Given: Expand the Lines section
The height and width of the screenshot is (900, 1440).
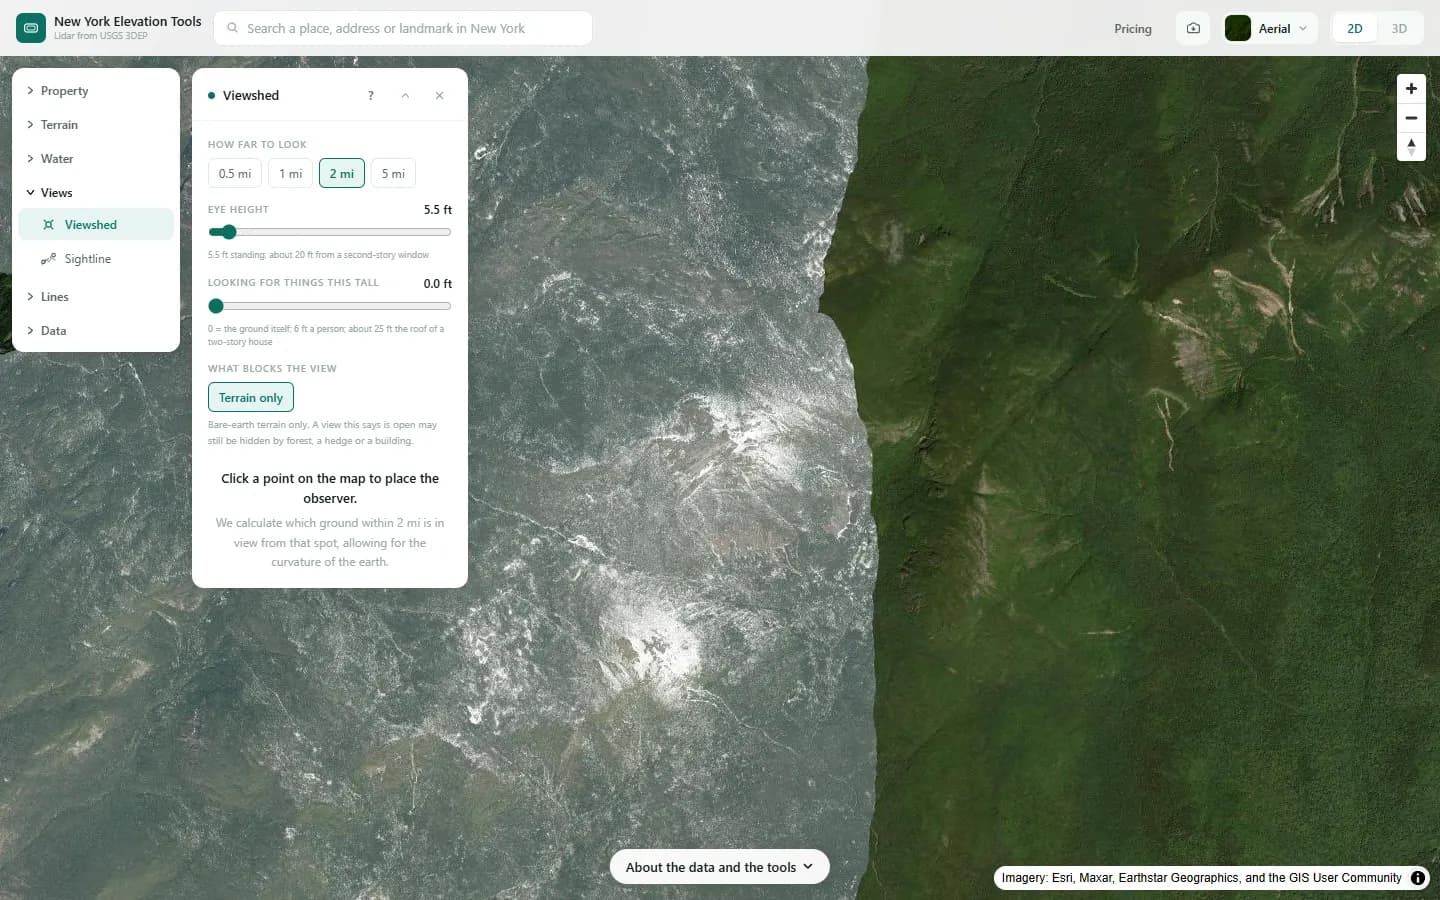Looking at the screenshot, I should tap(96, 297).
